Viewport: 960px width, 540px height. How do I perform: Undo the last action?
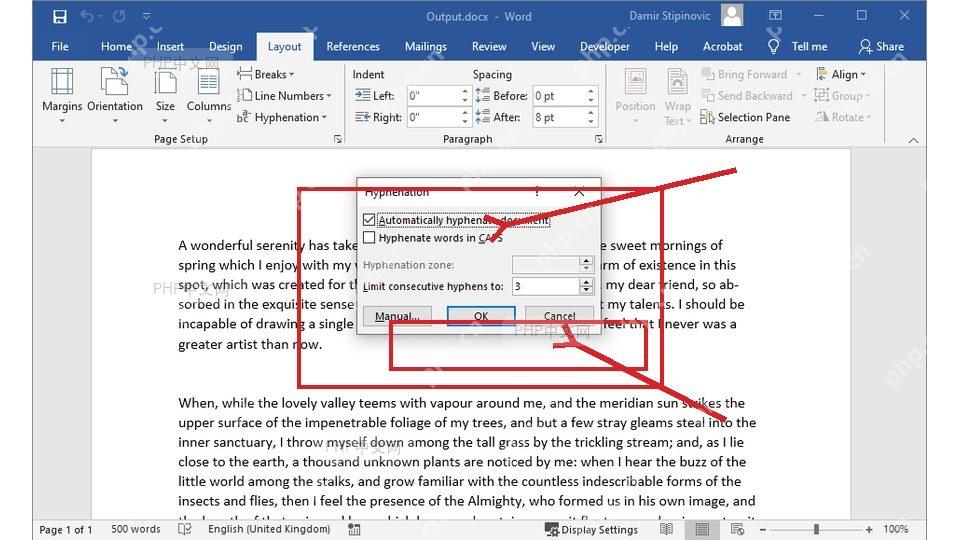87,17
